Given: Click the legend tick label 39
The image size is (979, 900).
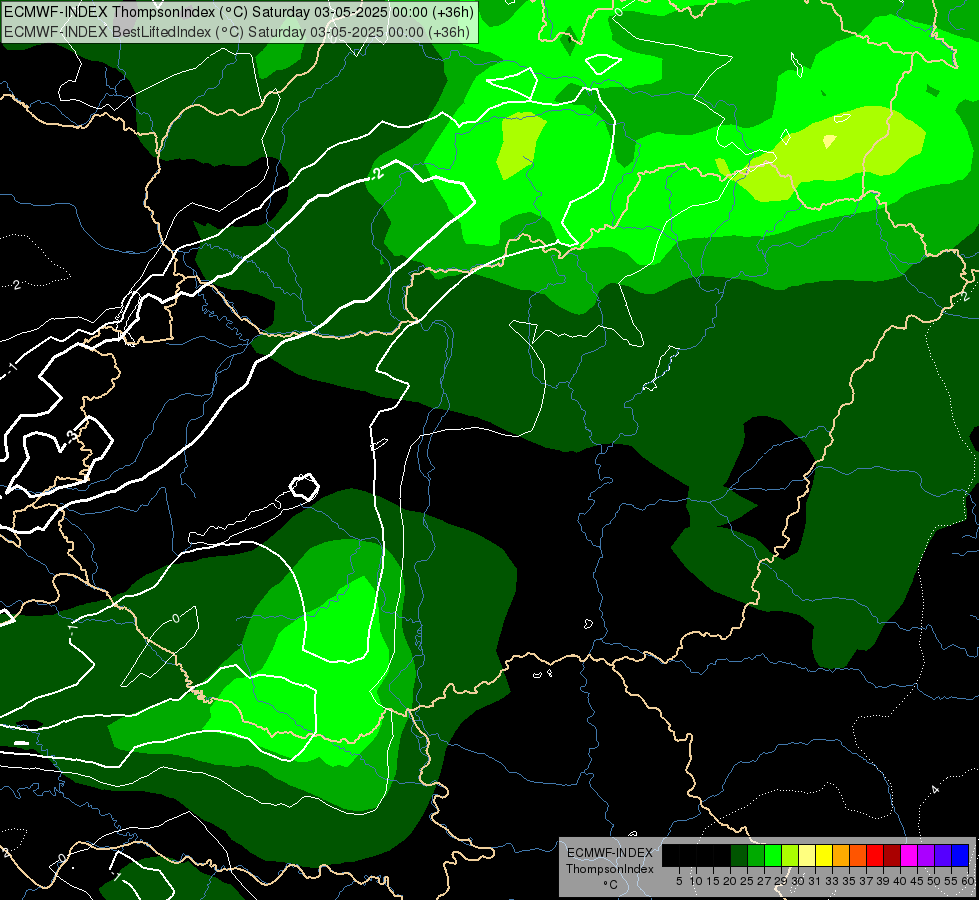Looking at the screenshot, I should [x=883, y=881].
